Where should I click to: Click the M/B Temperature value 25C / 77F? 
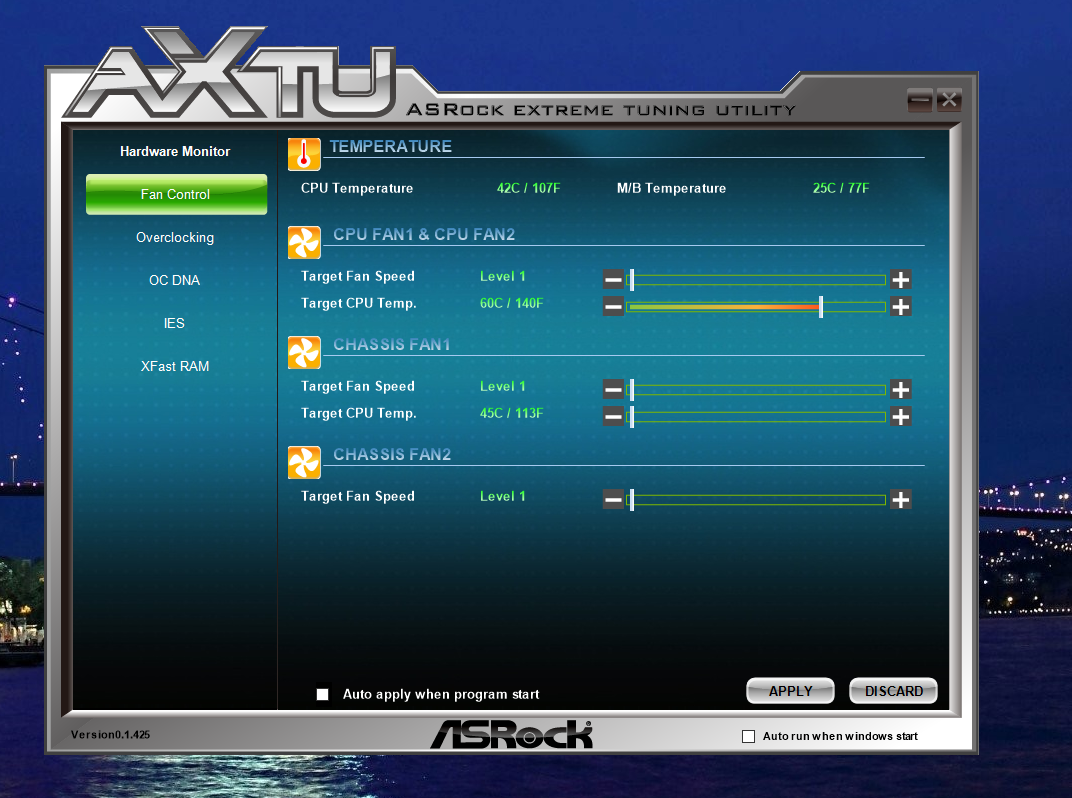(841, 188)
